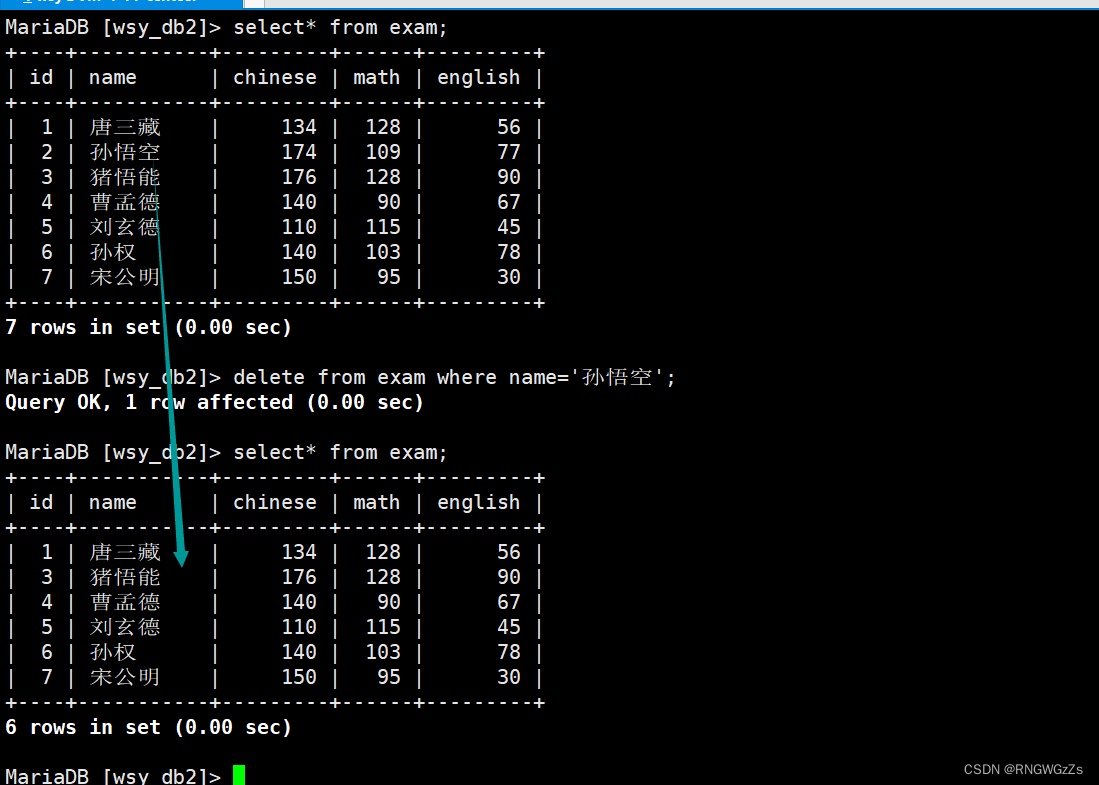Screen dimensions: 1099x785
Task: Click english score 78 in the 6-row table
Action: pos(509,652)
